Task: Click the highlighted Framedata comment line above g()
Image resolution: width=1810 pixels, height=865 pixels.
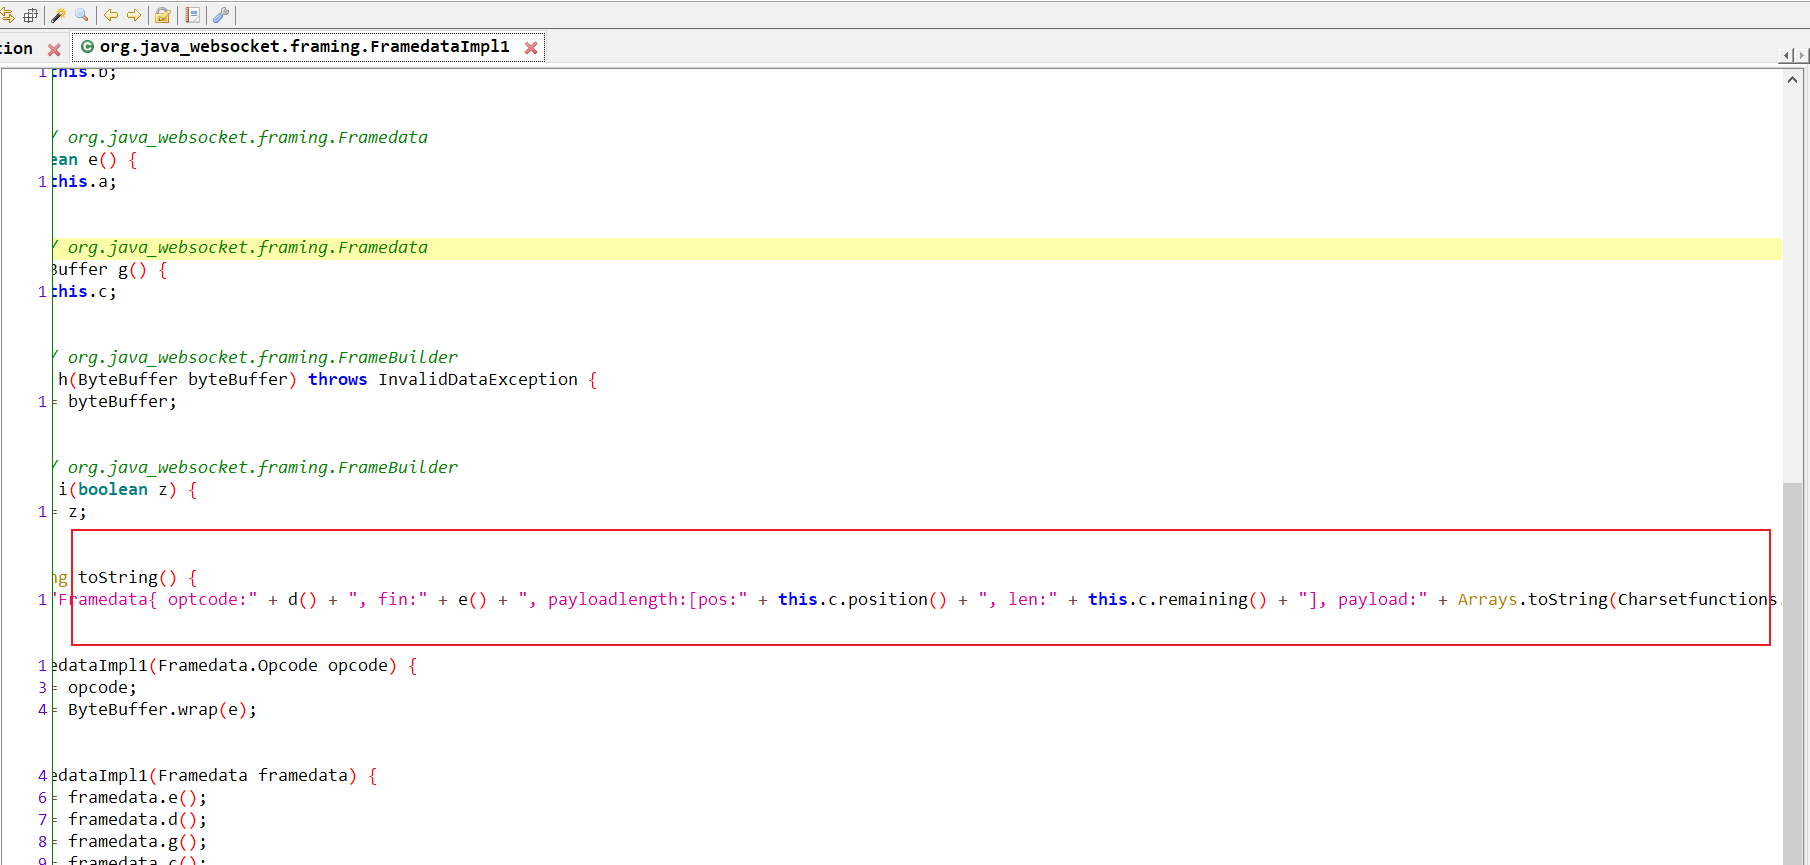Action: tap(916, 248)
